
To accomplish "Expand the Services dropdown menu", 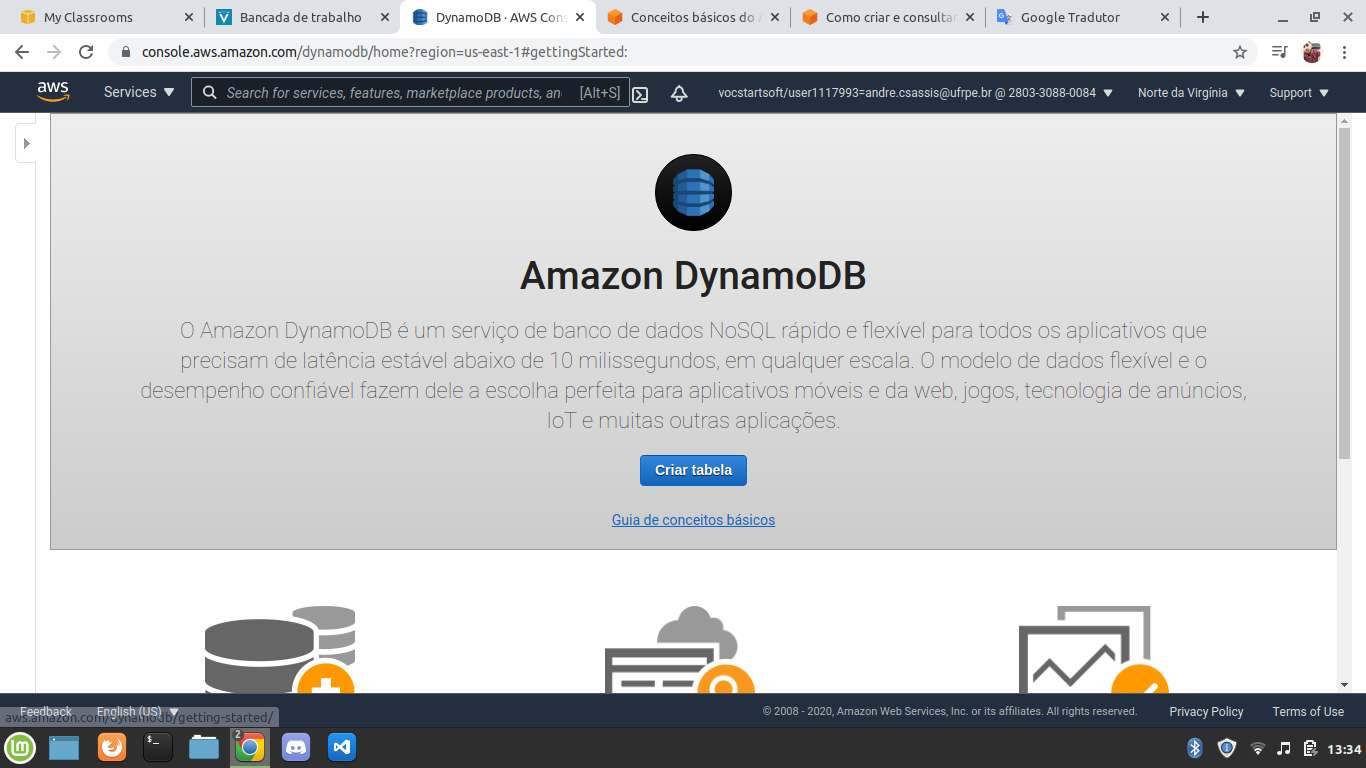I will (139, 92).
